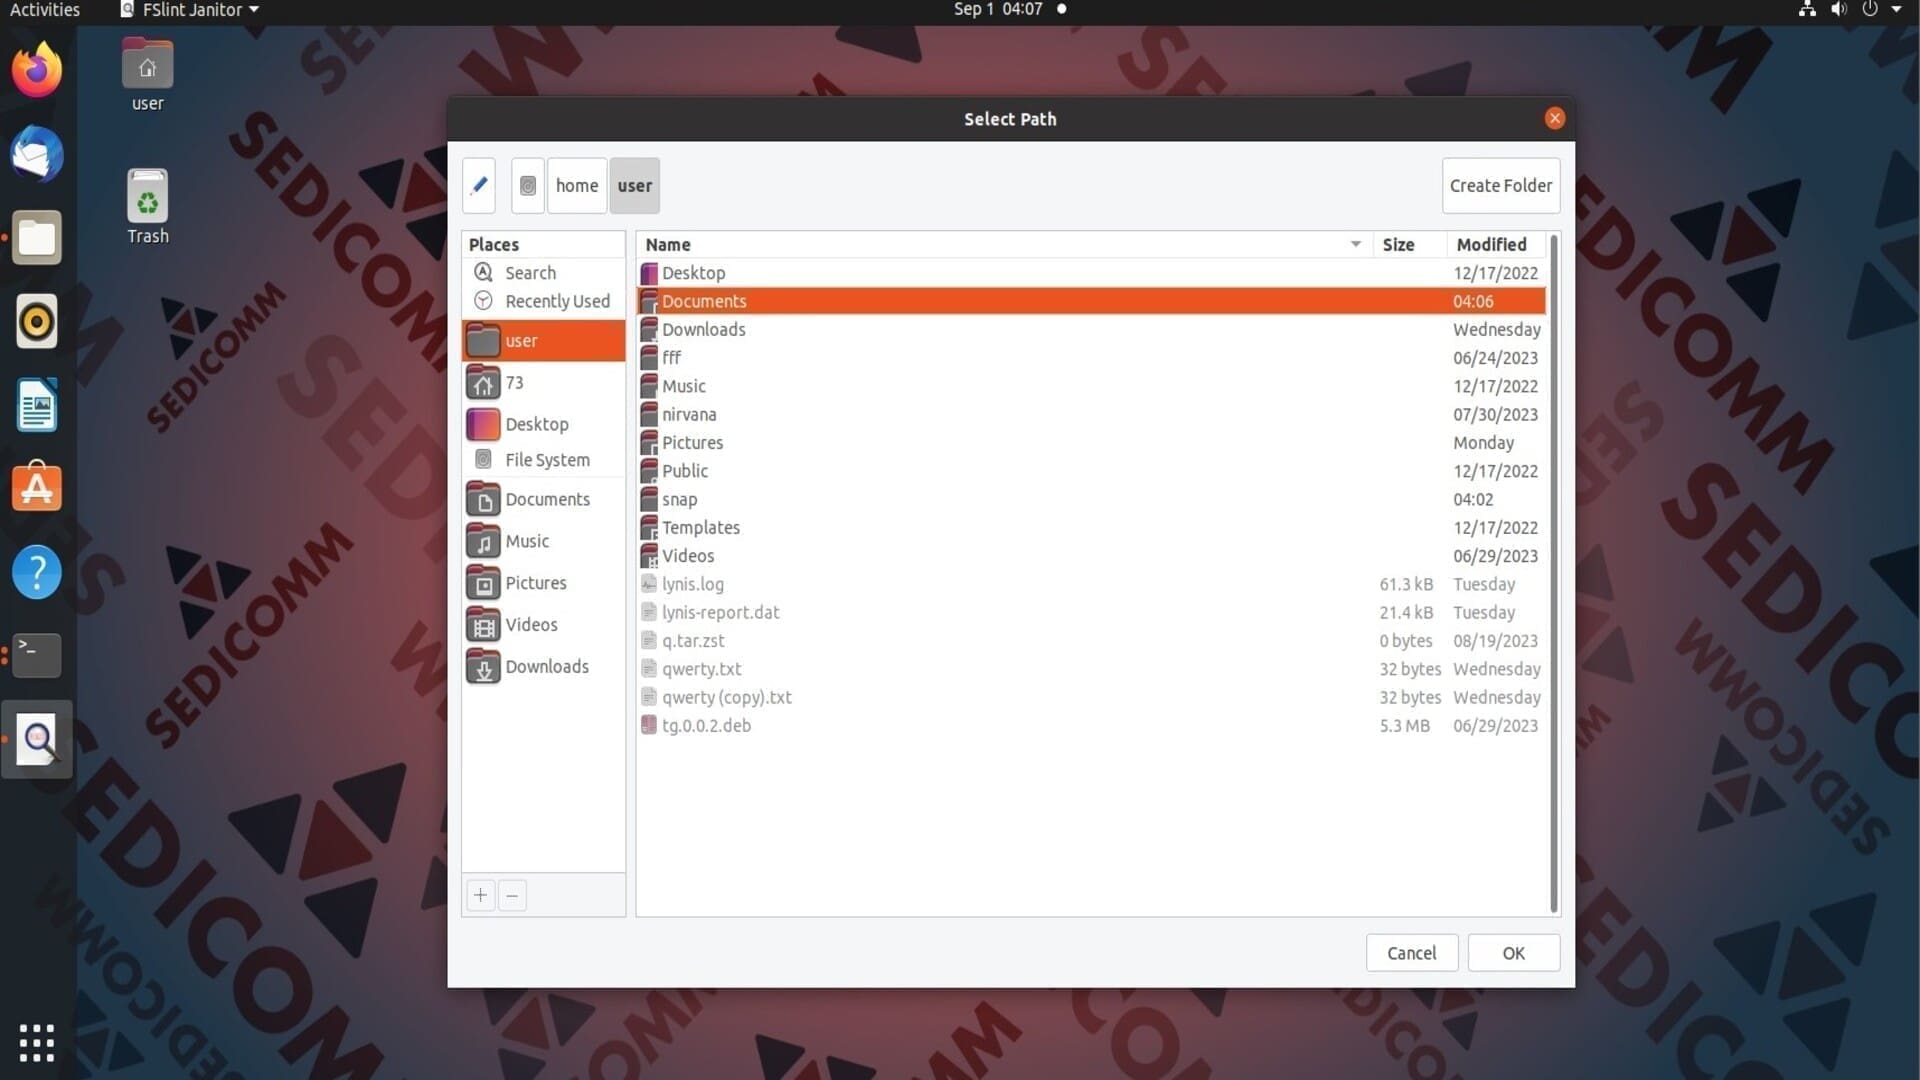Open the FSlint Janitor app menu
The width and height of the screenshot is (1920, 1080).
pyautogui.click(x=190, y=10)
